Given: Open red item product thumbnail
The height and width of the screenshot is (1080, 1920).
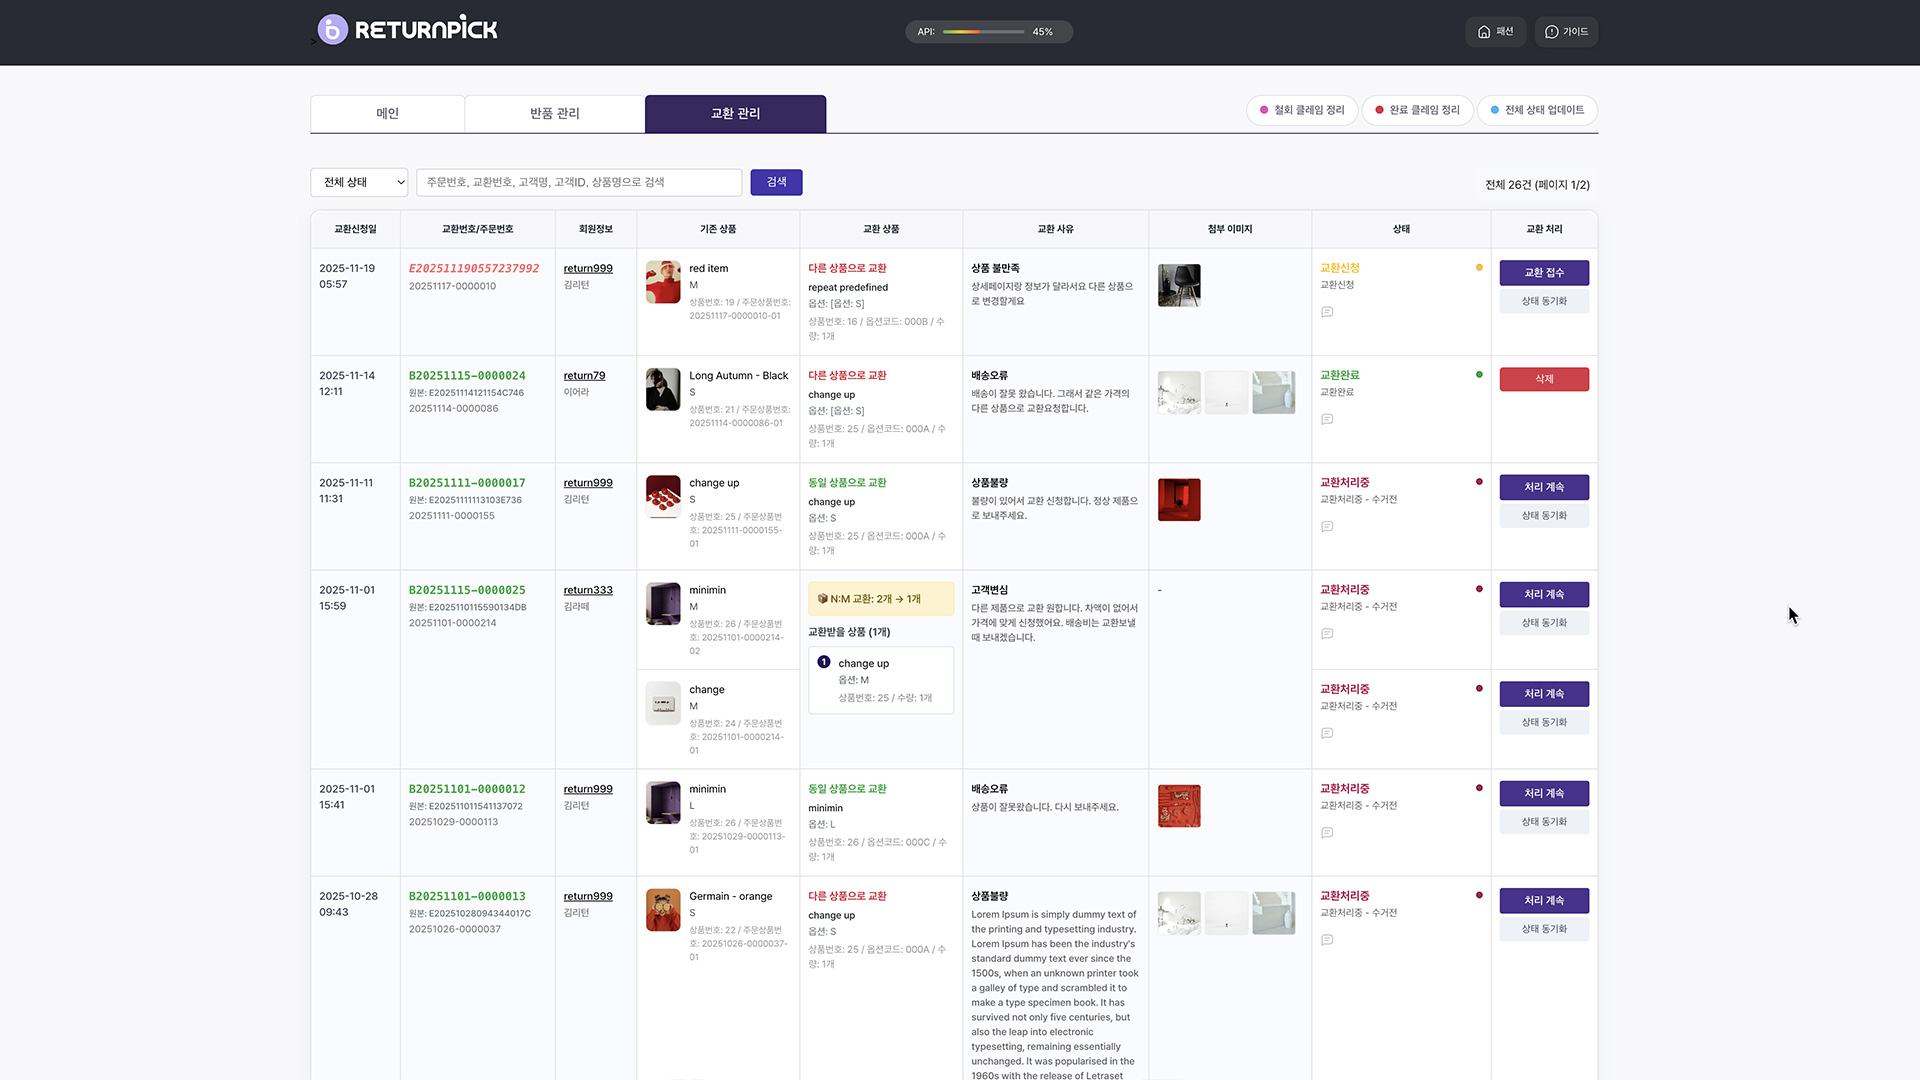Looking at the screenshot, I should click(663, 282).
